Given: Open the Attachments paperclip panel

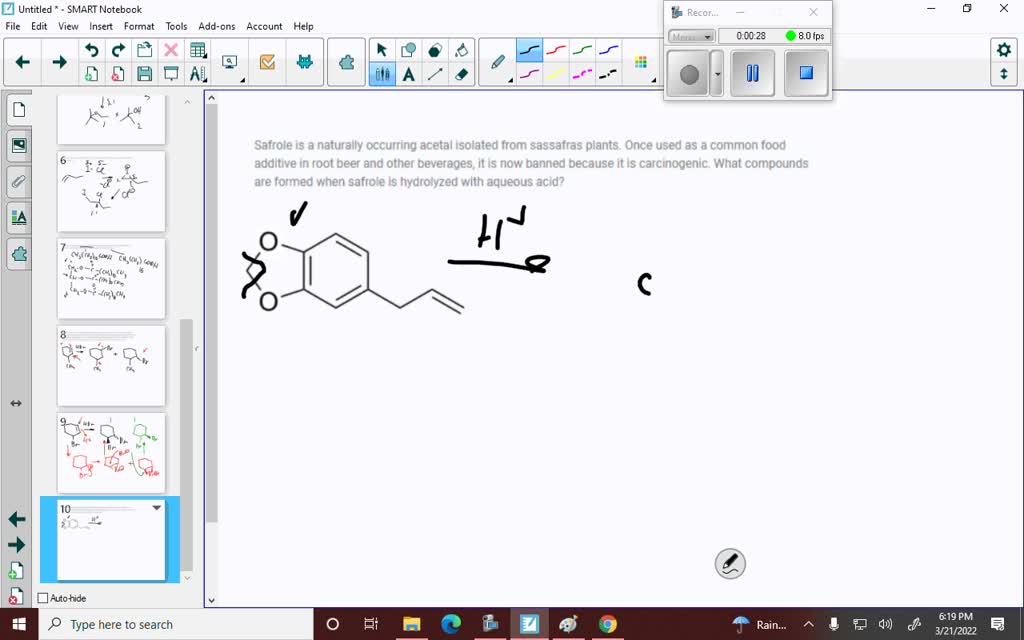Looking at the screenshot, I should [x=19, y=181].
